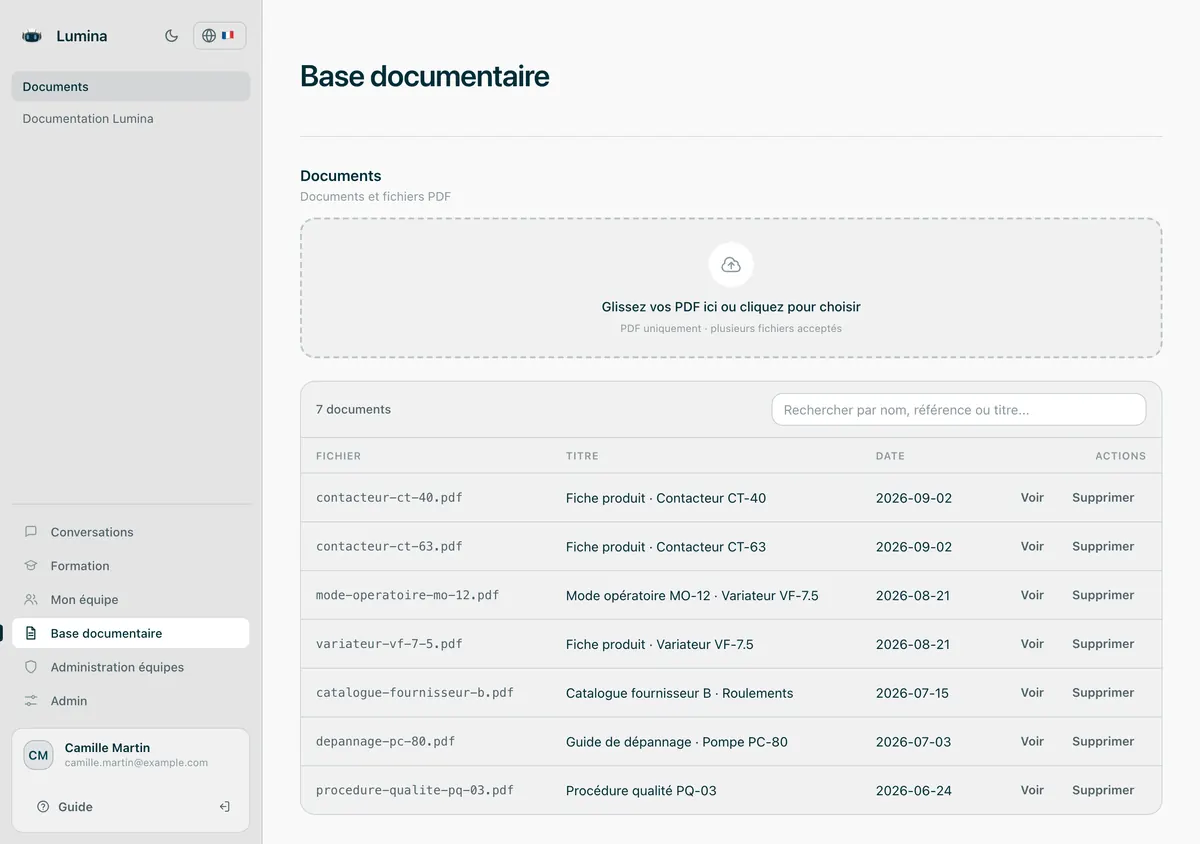Click title Fiche produit · Contacteur CT-63
The height and width of the screenshot is (844, 1200).
(x=666, y=547)
